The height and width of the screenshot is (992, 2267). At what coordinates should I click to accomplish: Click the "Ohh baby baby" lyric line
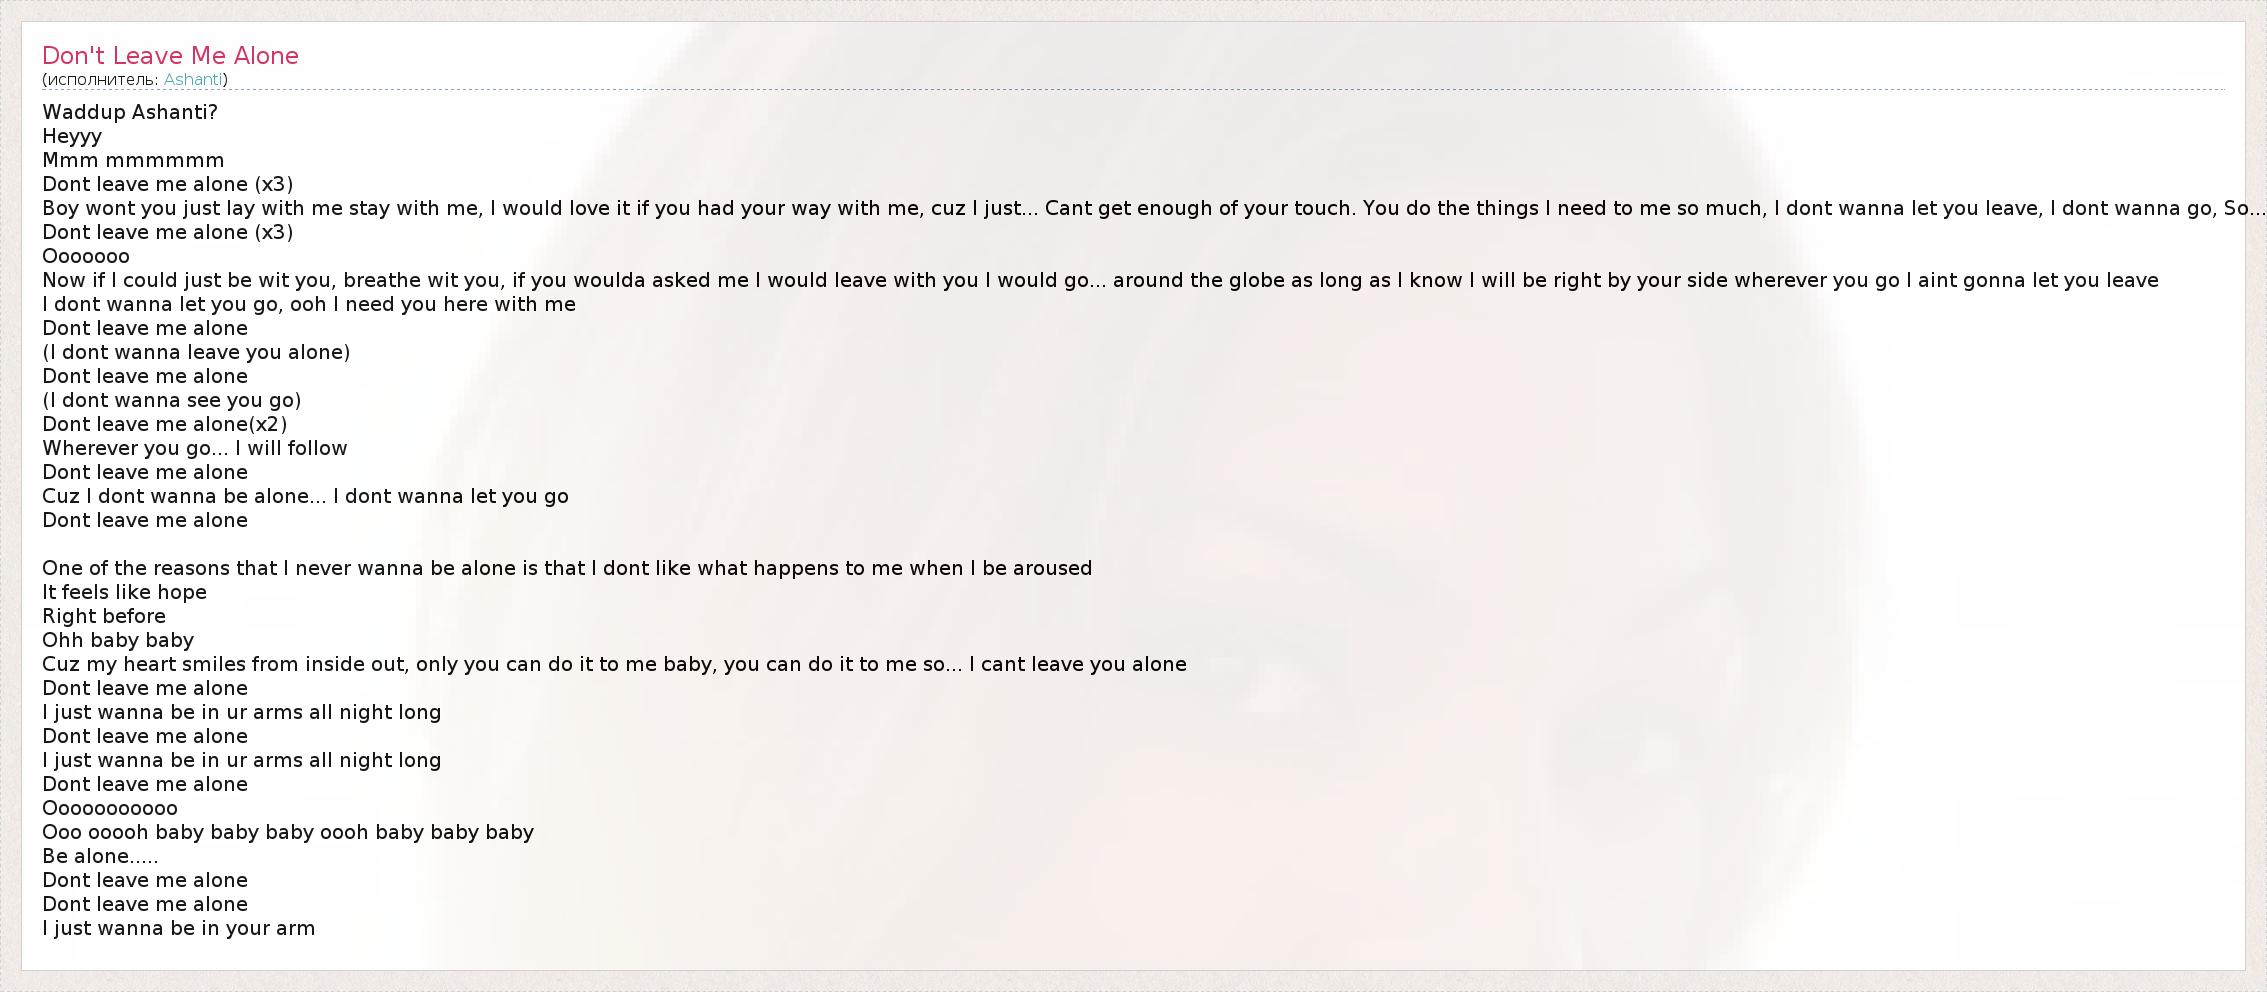(118, 640)
